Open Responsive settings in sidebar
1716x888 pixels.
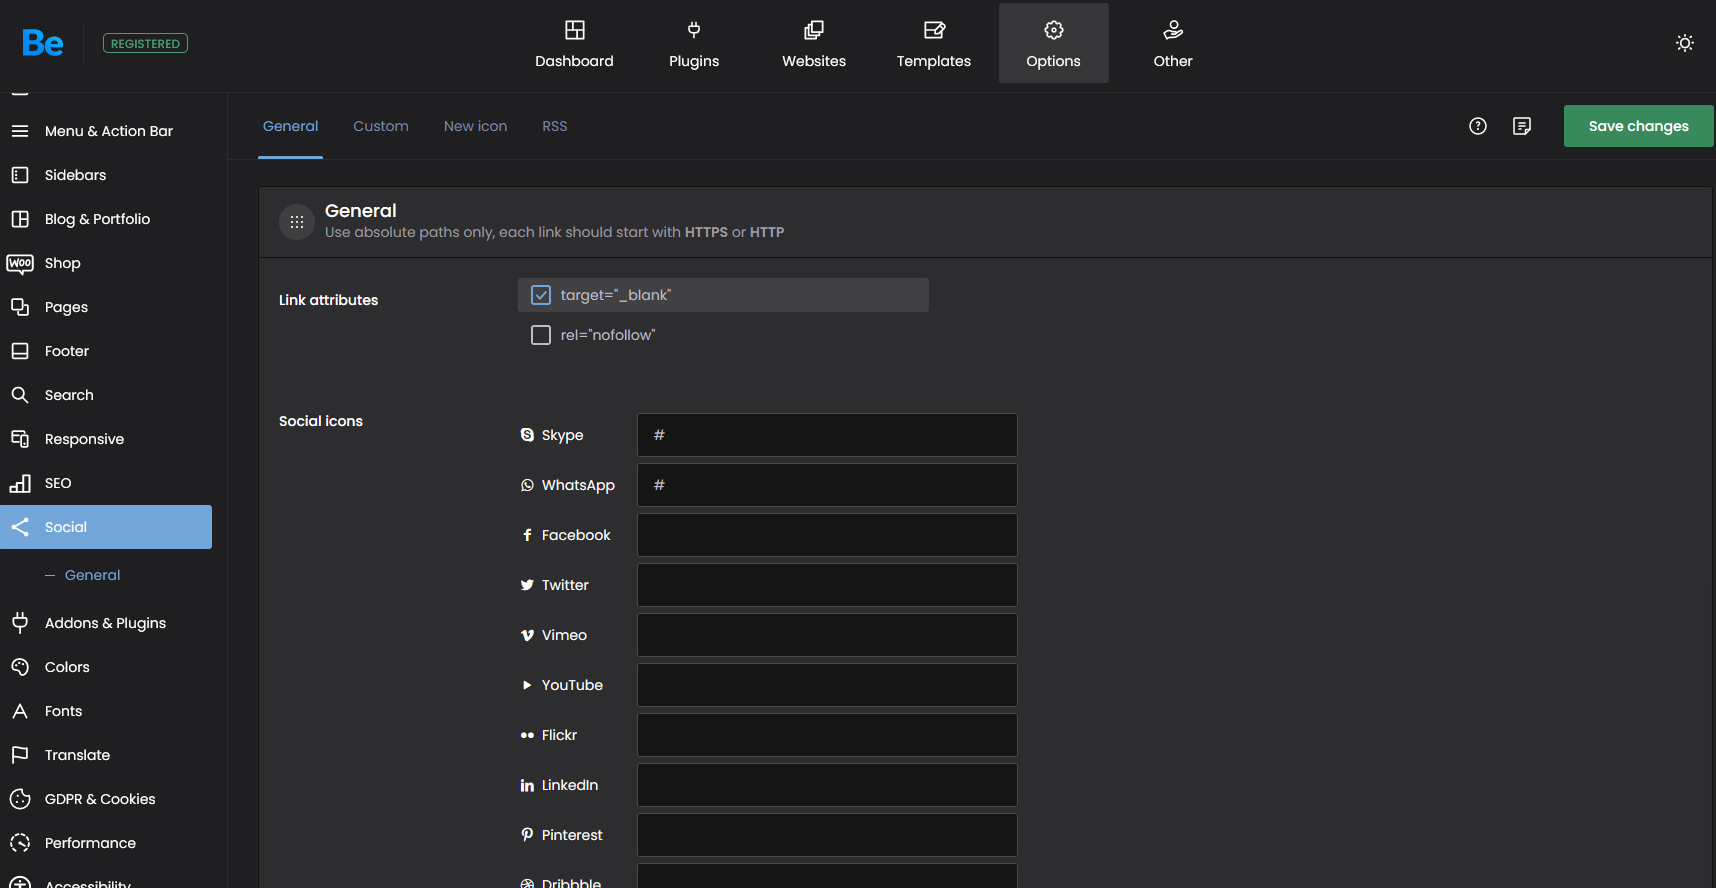coord(106,439)
